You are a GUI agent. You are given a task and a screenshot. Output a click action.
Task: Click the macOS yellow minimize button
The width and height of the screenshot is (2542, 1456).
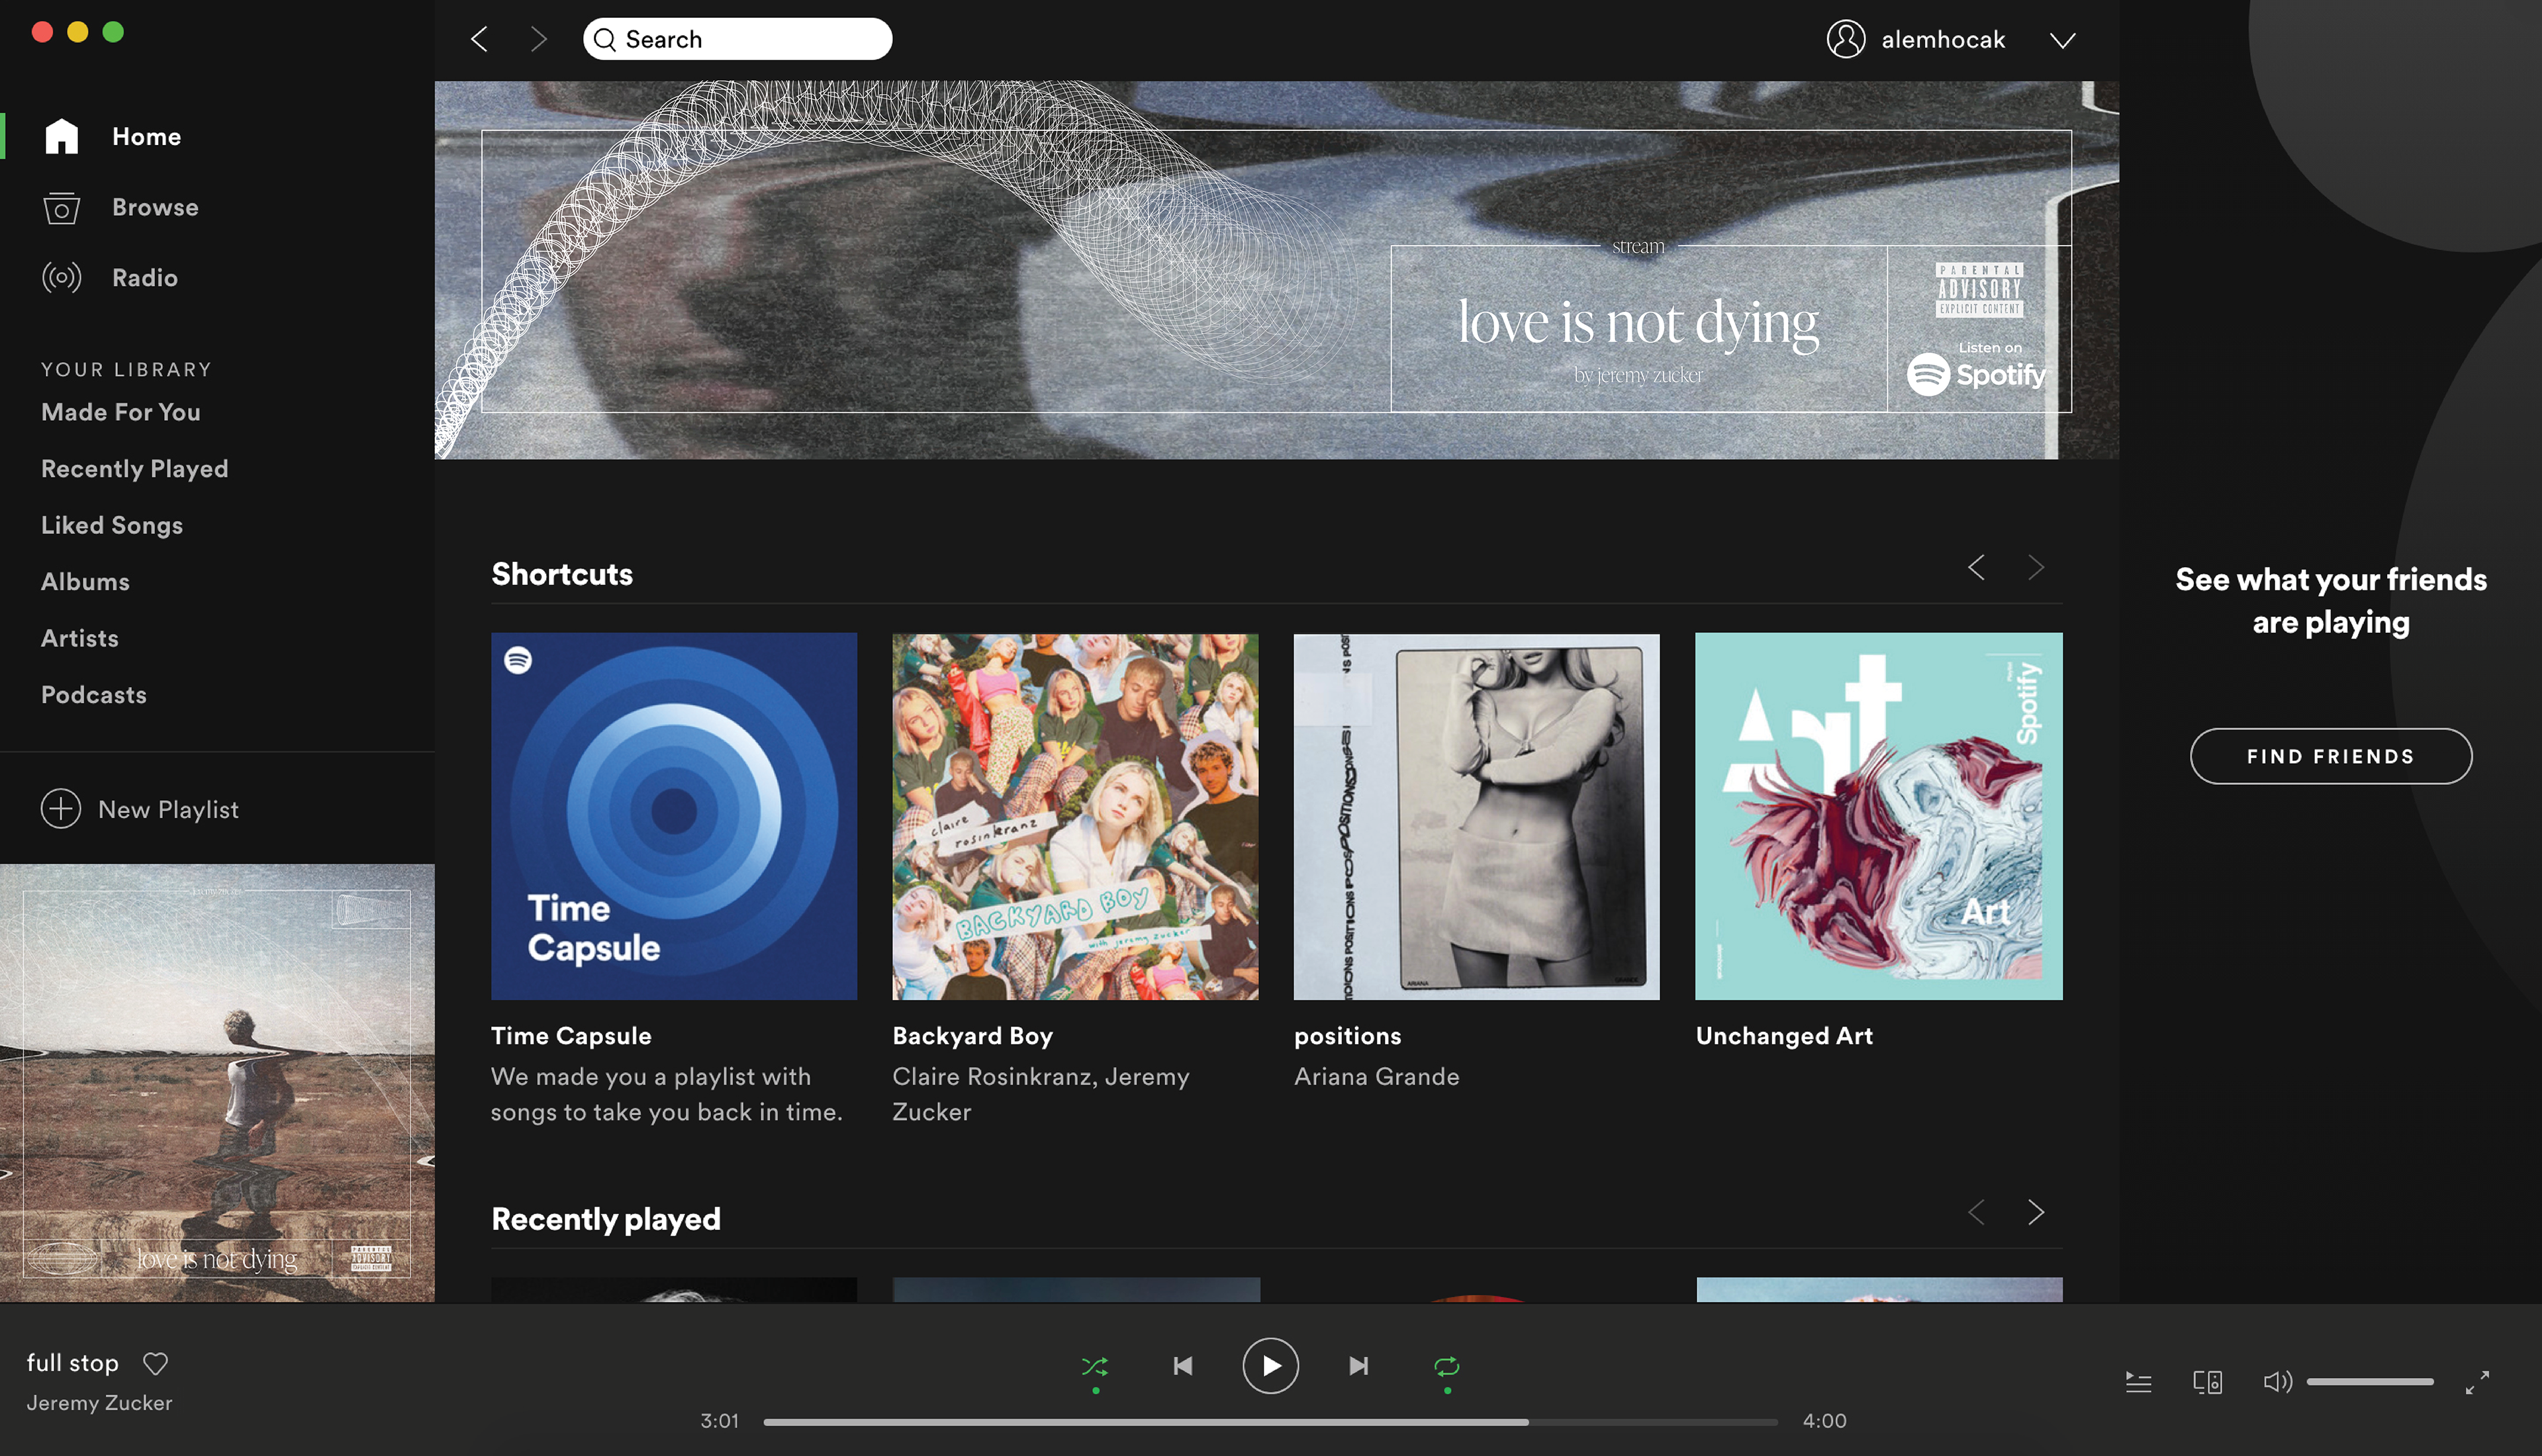[78, 32]
